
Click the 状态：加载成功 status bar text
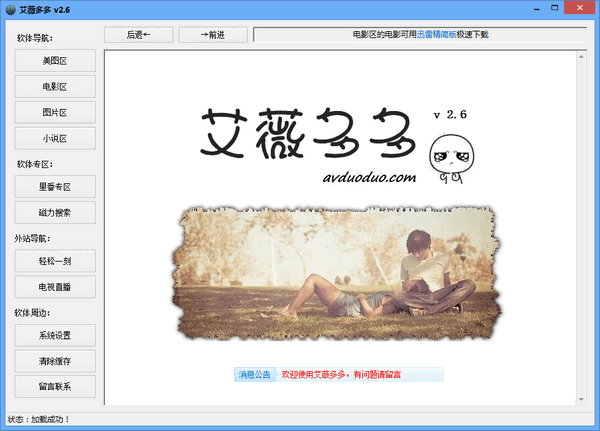click(x=38, y=420)
